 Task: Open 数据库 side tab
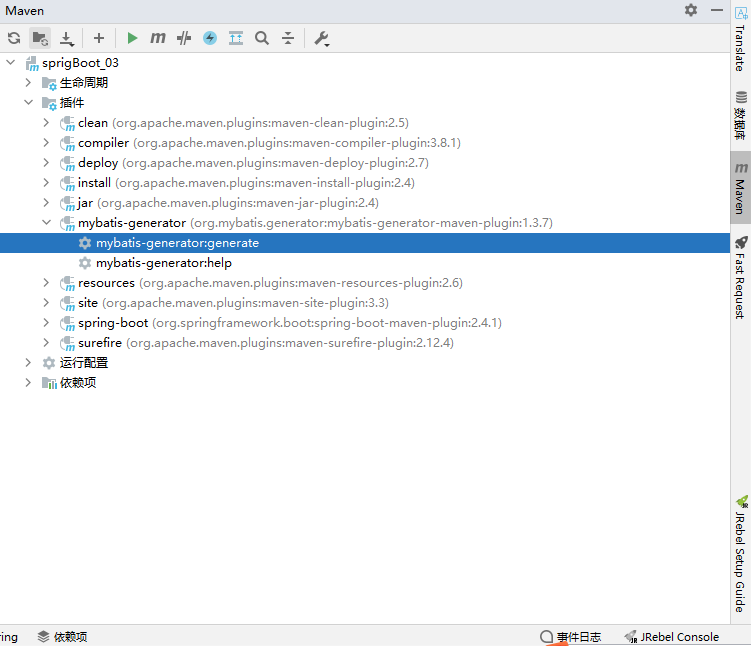coord(740,115)
